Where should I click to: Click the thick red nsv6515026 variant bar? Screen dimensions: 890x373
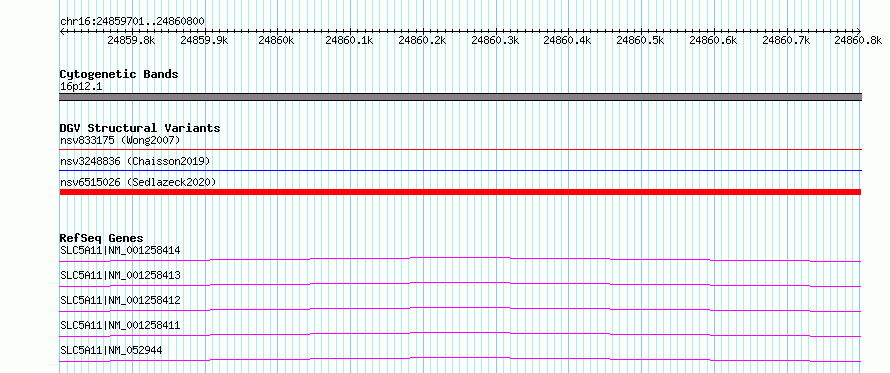460,192
